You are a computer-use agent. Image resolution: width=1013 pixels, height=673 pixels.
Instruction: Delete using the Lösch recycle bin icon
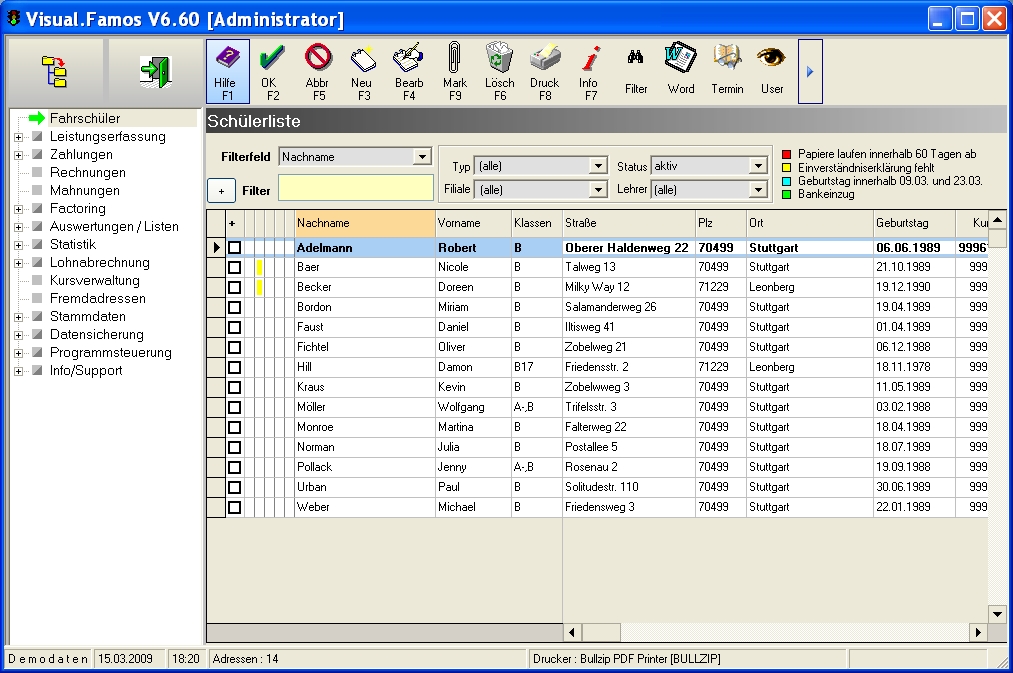click(x=499, y=60)
